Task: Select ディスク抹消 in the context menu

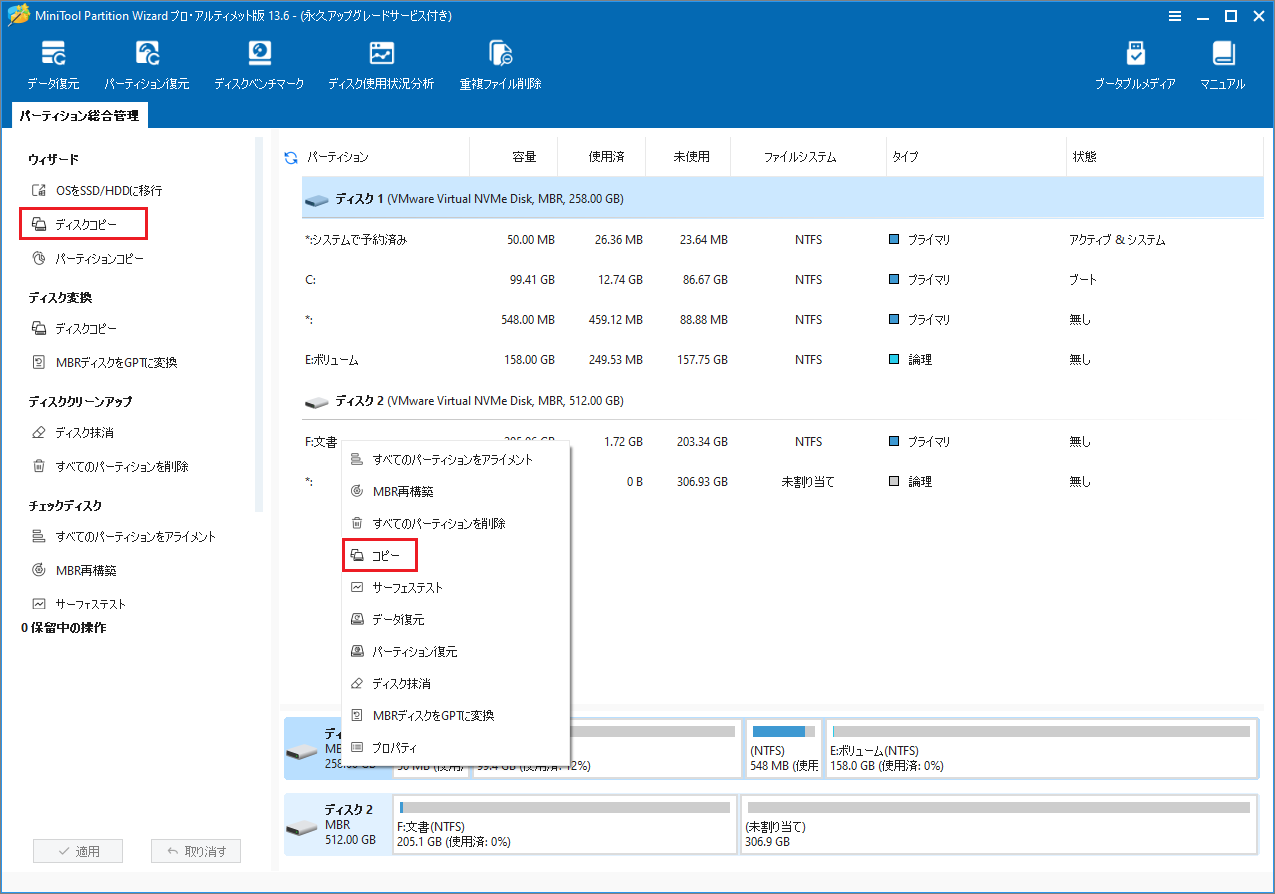Action: 456,683
